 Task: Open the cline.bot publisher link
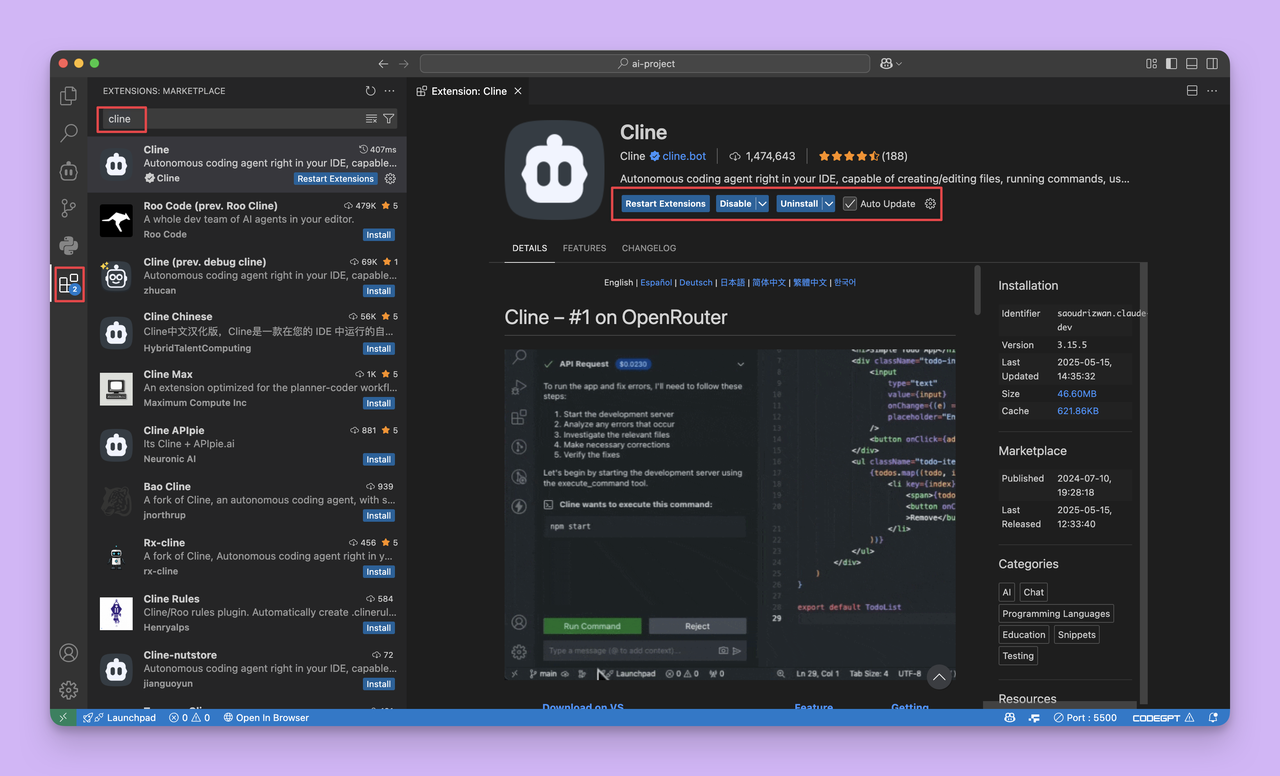684,156
